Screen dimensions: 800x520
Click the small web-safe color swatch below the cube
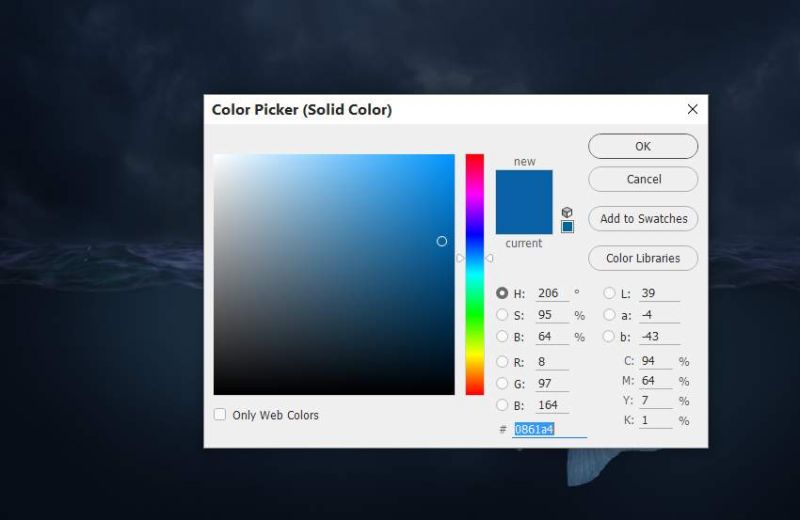(x=567, y=227)
